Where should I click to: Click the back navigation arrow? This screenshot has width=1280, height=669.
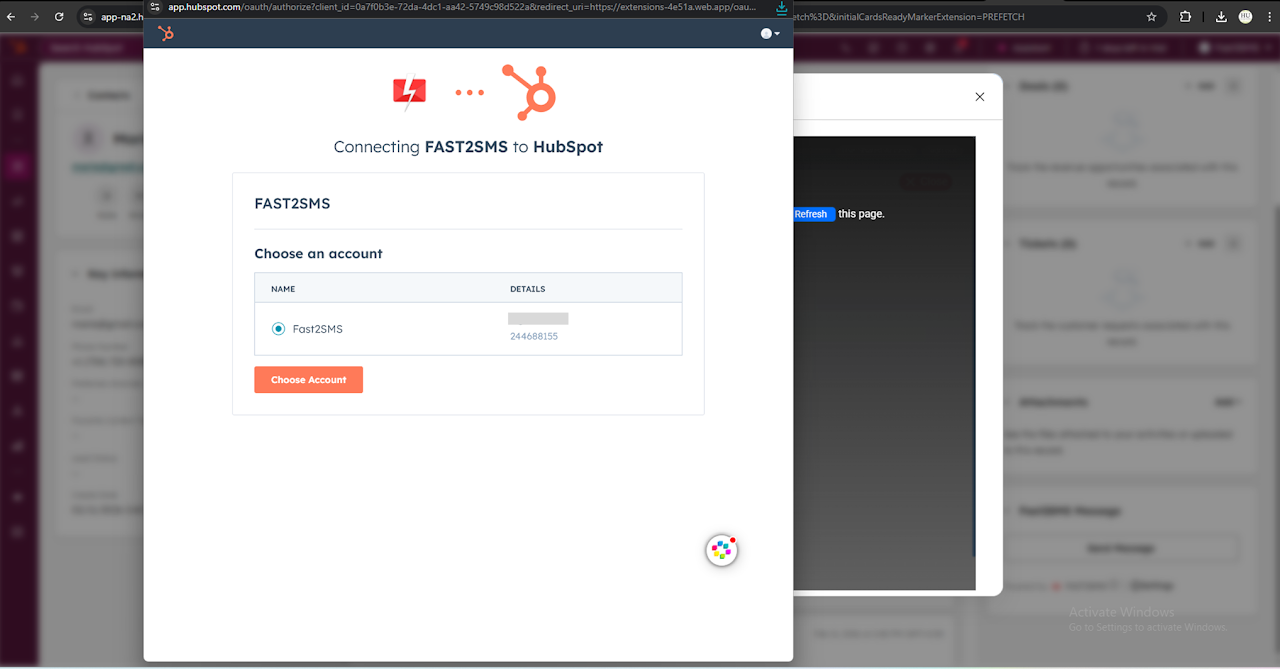click(12, 16)
